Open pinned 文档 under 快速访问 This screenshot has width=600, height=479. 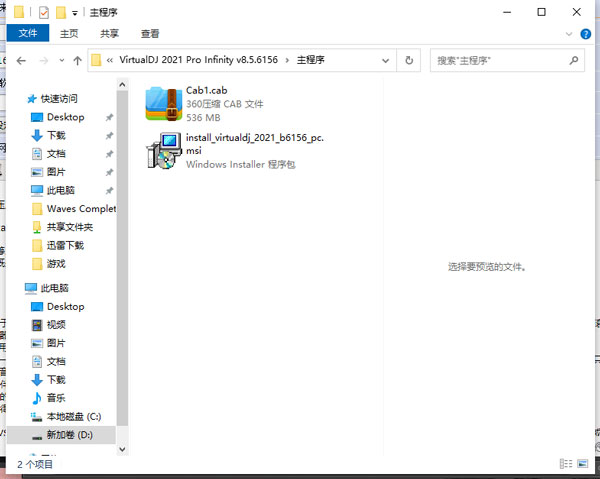point(56,154)
